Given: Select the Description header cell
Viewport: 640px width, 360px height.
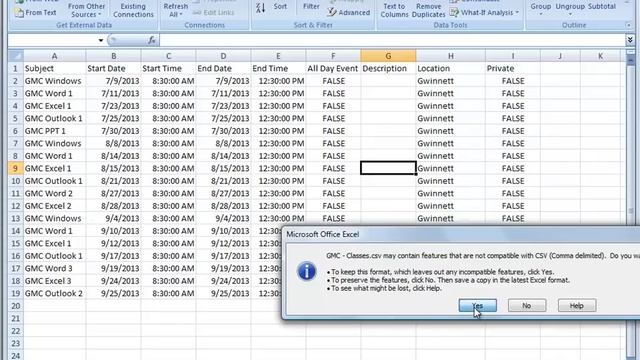Looking at the screenshot, I should 388,68.
